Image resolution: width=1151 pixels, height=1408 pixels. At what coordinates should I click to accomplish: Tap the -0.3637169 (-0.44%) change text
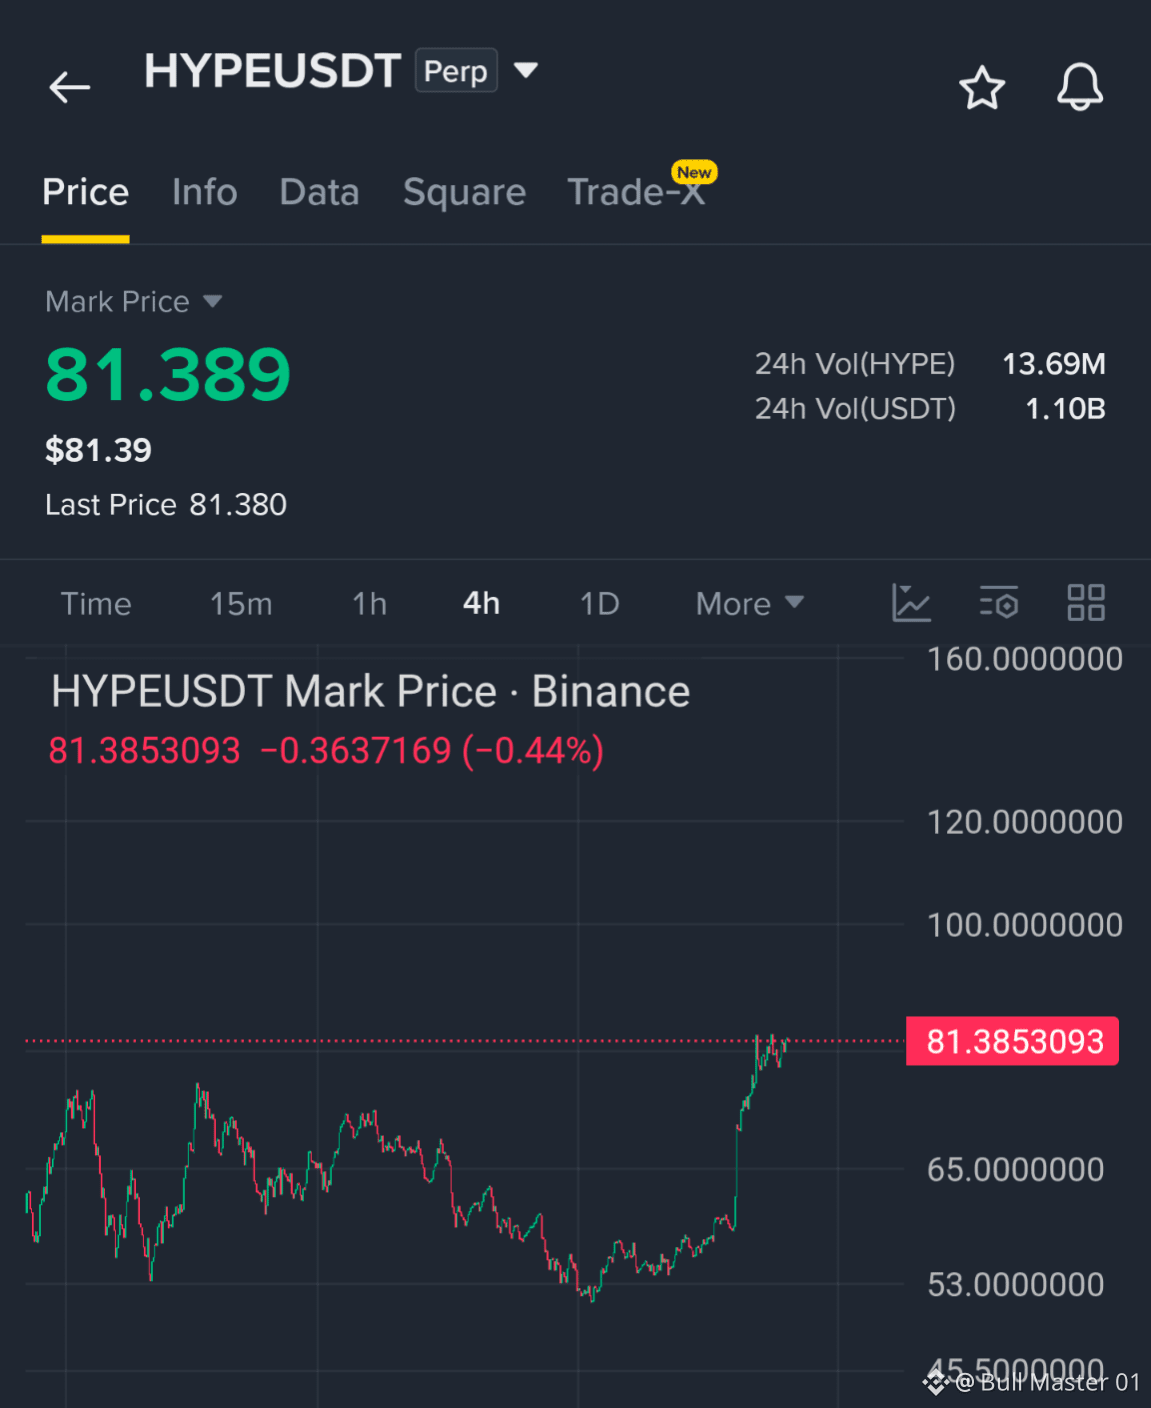[x=432, y=750]
